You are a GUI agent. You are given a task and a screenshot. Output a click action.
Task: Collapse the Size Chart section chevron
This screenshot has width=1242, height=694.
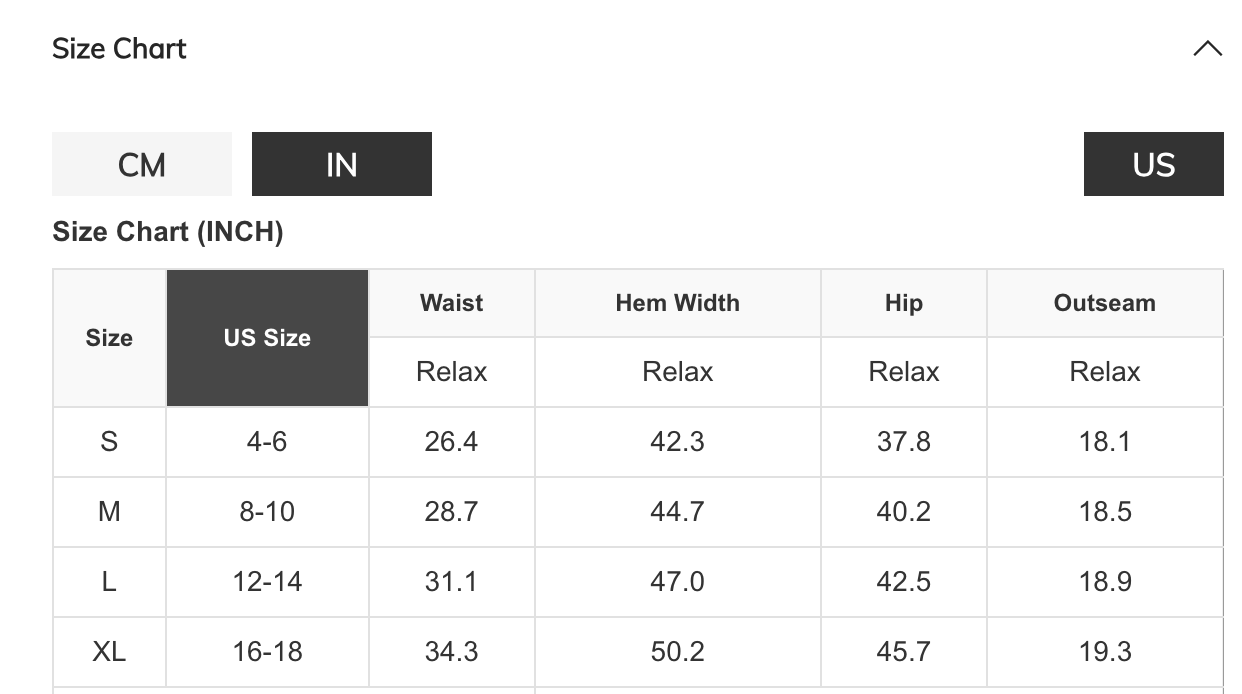[1207, 48]
